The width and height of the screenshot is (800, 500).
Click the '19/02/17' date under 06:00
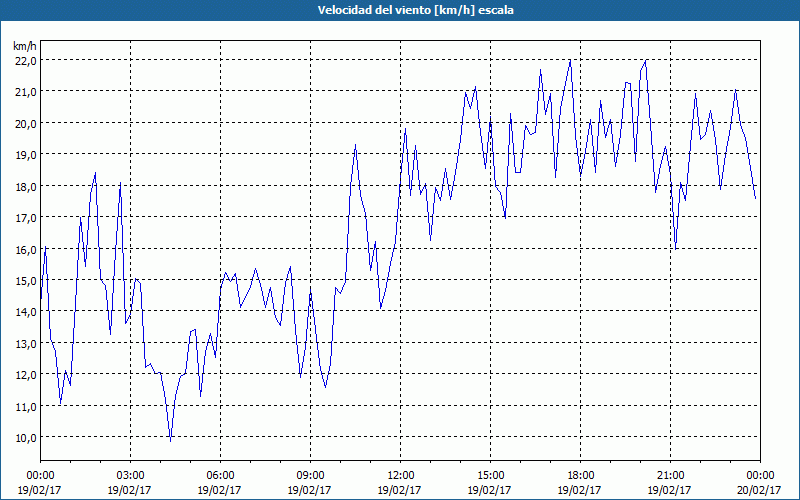pyautogui.click(x=219, y=490)
